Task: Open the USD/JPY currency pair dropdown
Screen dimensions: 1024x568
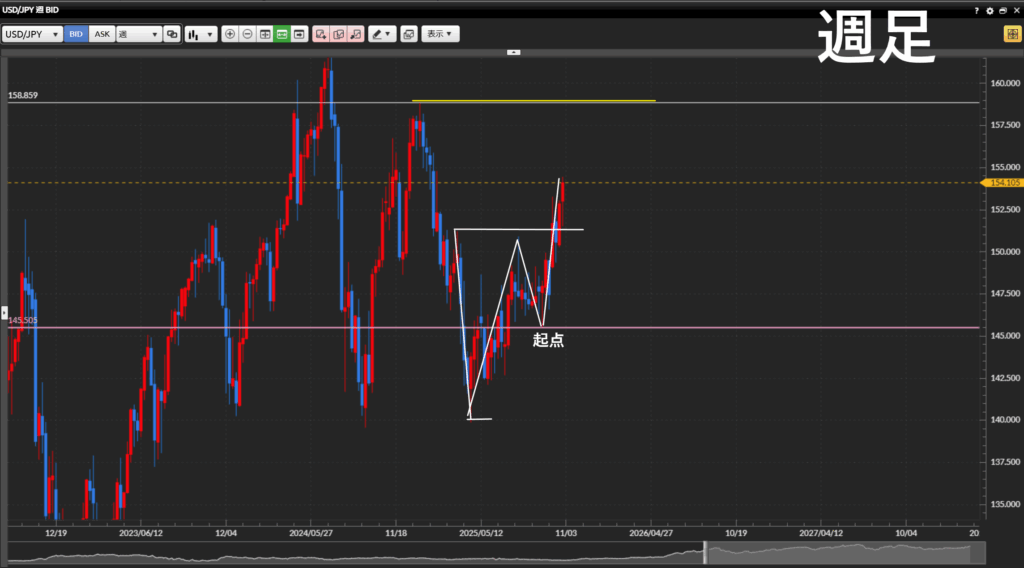Action: (x=32, y=34)
